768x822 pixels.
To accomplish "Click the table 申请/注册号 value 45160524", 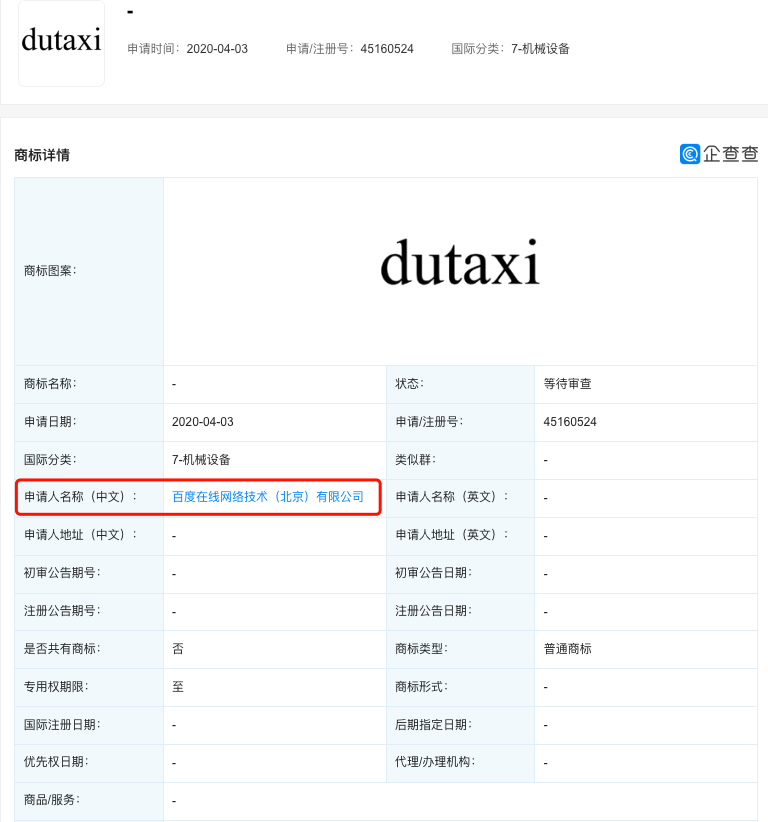I will coord(570,422).
